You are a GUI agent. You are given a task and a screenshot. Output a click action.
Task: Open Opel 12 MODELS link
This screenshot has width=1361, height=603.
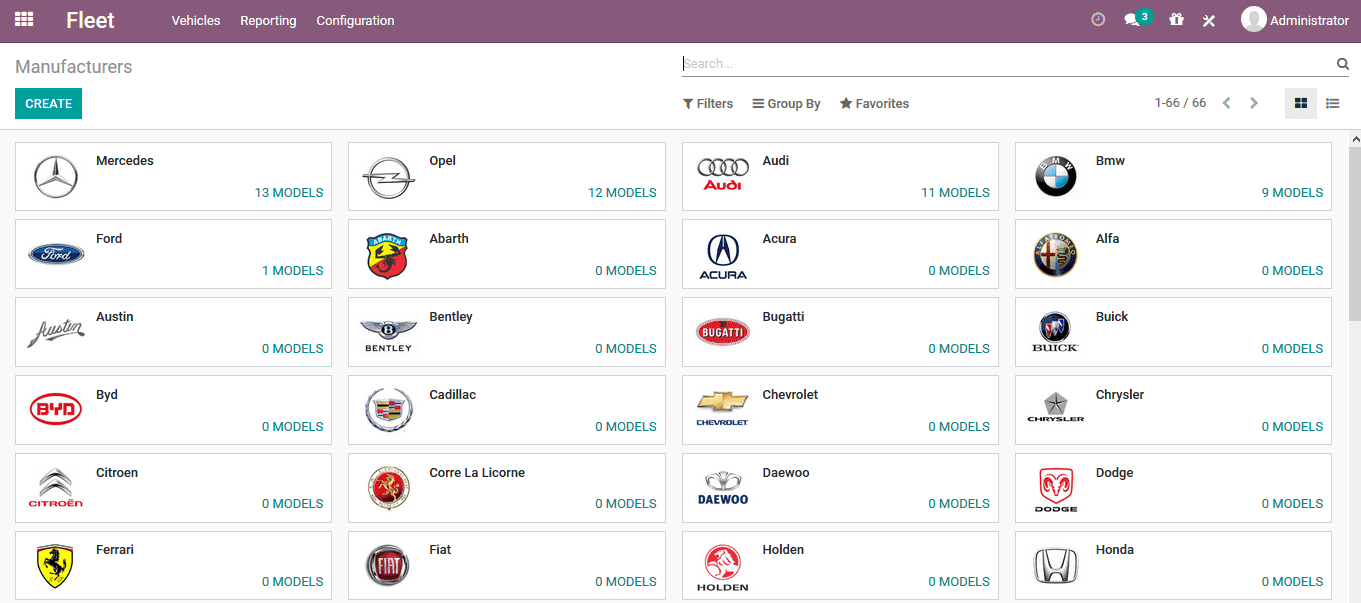(622, 193)
